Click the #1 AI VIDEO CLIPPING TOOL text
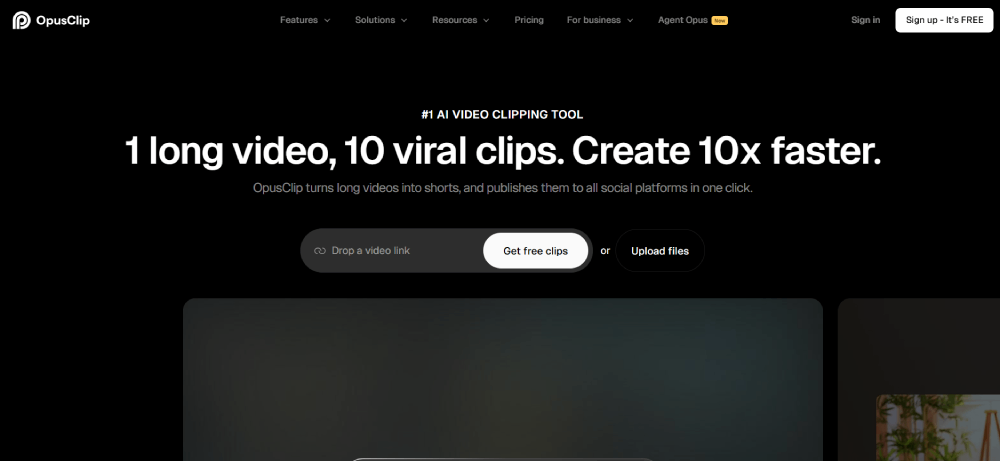This screenshot has width=1000, height=461. pyautogui.click(x=502, y=115)
